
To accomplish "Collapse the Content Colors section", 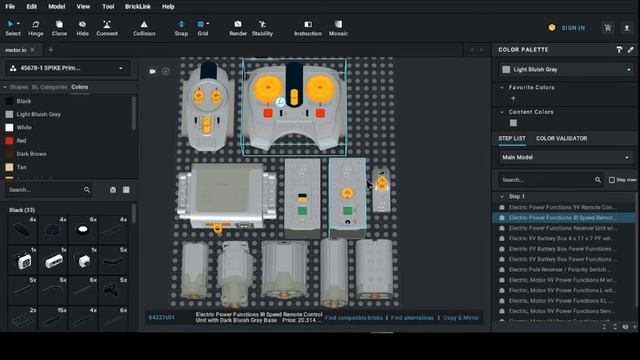I will 502,112.
